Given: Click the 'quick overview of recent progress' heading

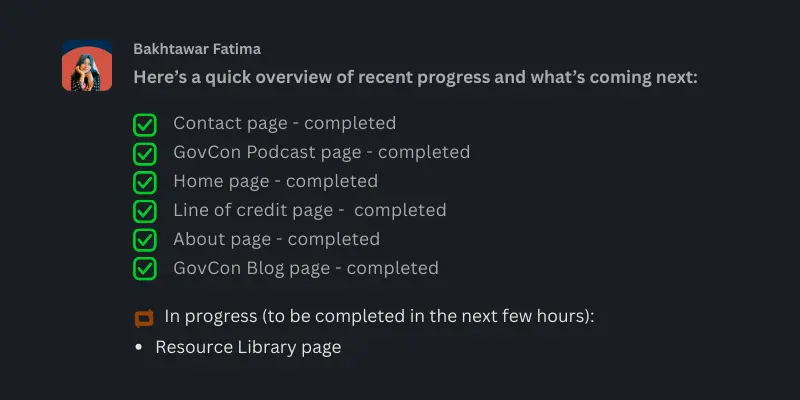Looking at the screenshot, I should tap(415, 77).
